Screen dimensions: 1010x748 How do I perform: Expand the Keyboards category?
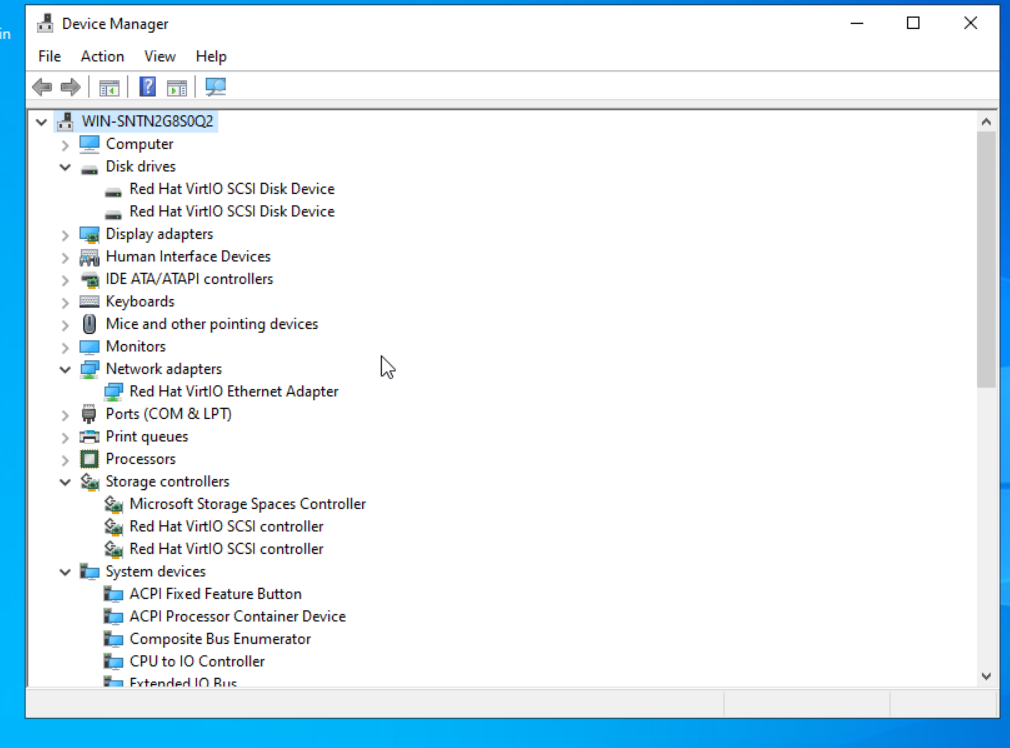point(65,302)
